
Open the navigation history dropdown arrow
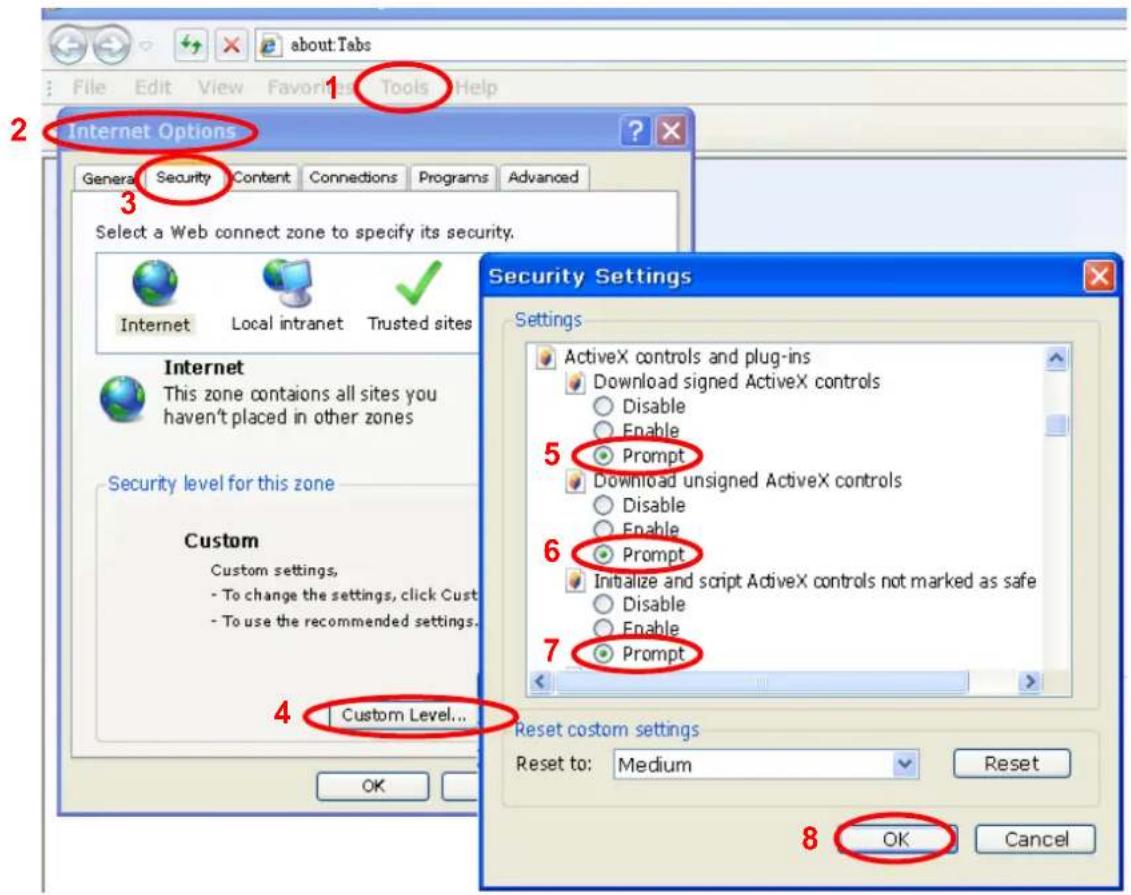(146, 45)
